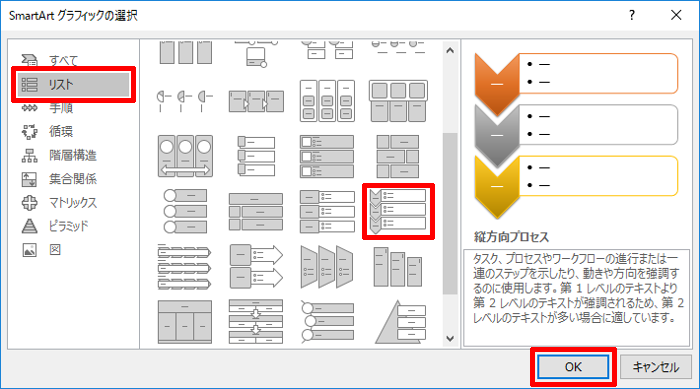The image size is (700, 389).
Task: Select the stacked chevron arrows list layout
Action: (x=184, y=267)
